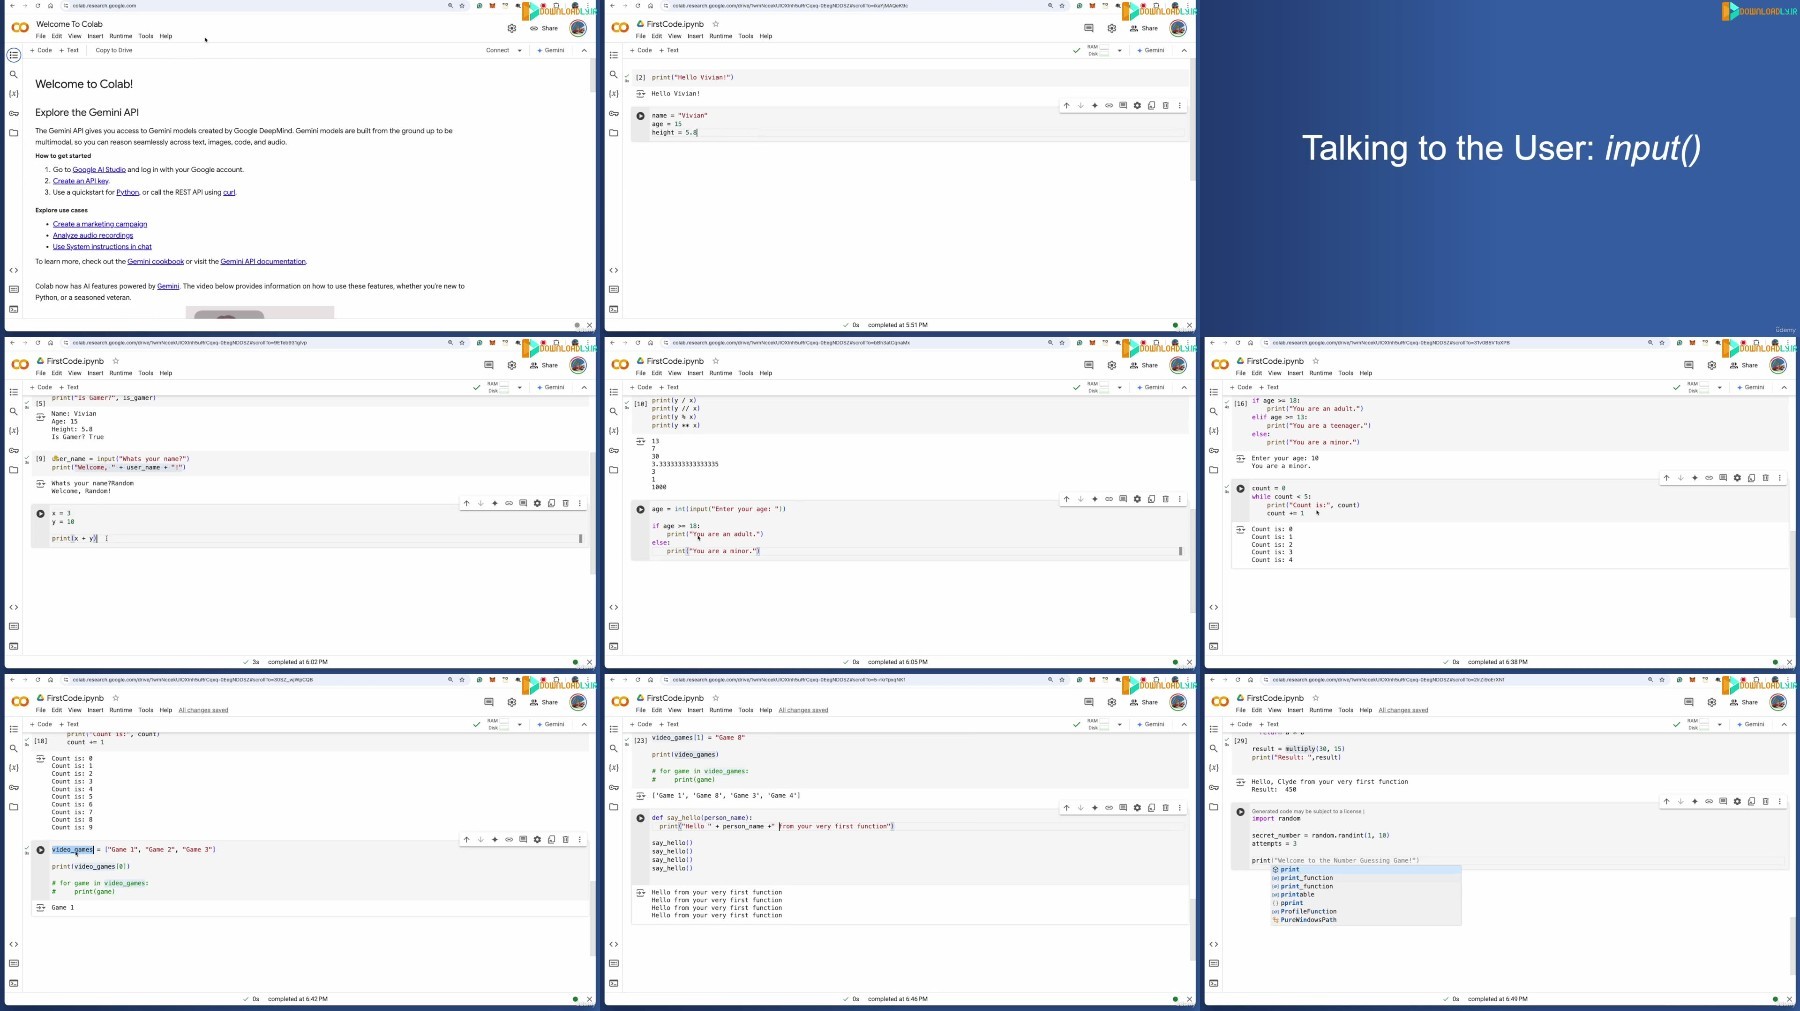Open Insert menu in count while-loop window

click(x=1295, y=373)
